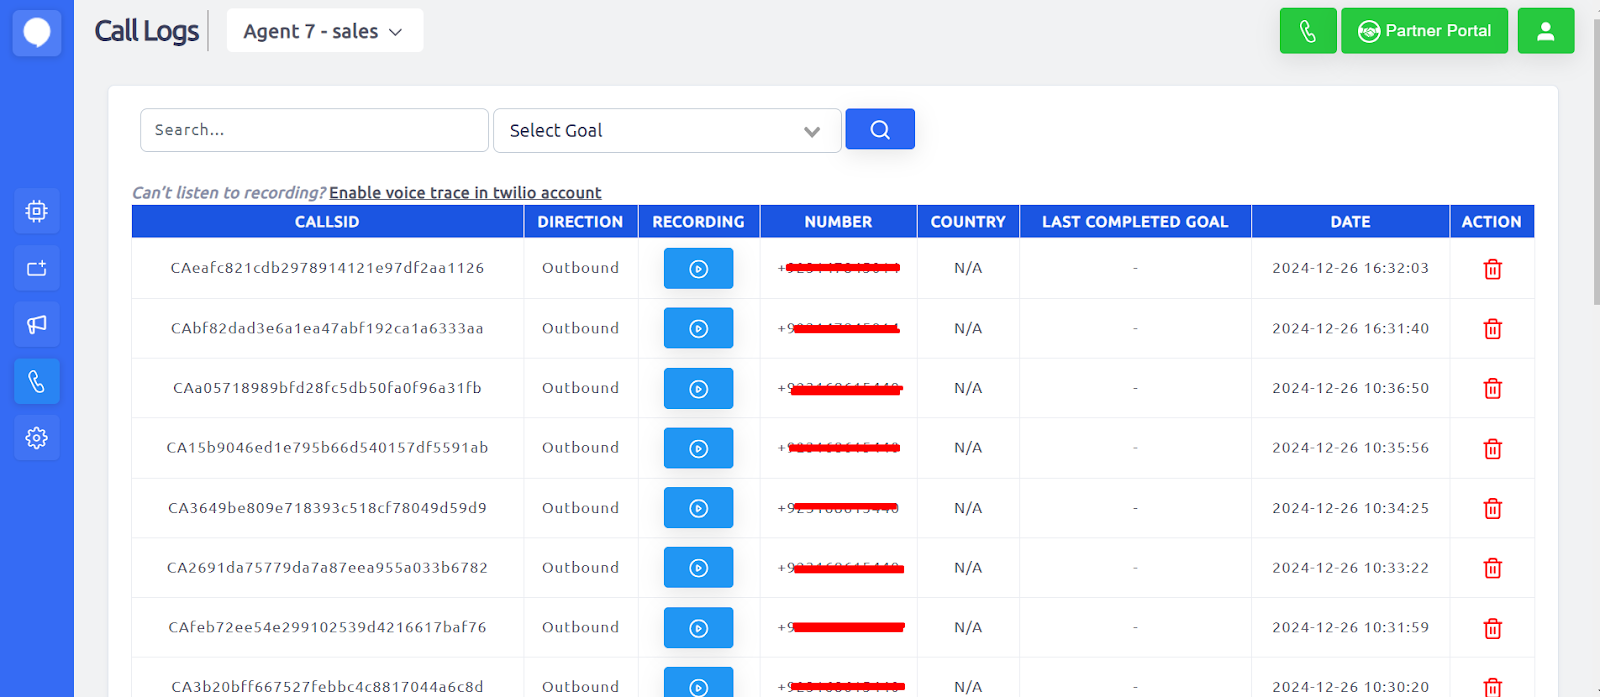Screen dimensions: 1600x697
Task: Open the megaphone campaigns icon
Action: 37,324
